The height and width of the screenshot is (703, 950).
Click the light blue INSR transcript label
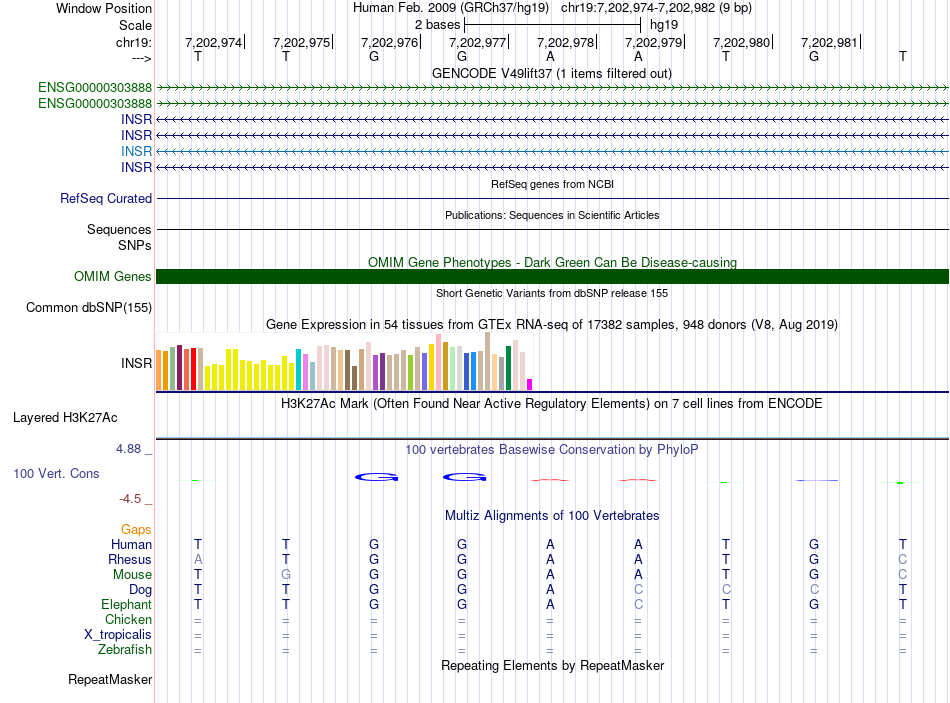tap(136, 151)
